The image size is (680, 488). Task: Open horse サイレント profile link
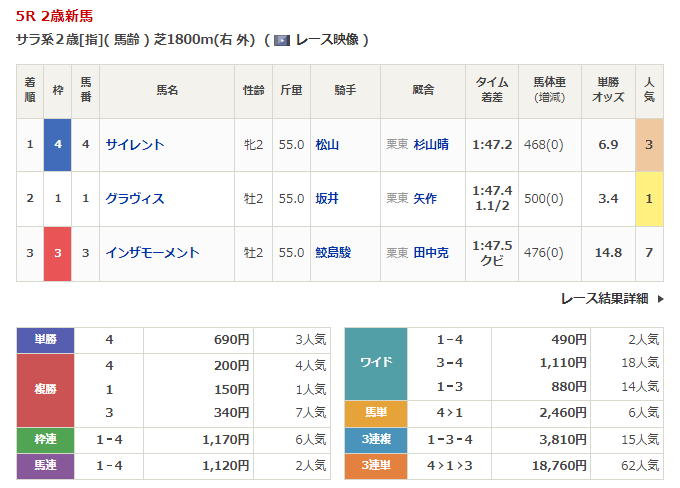coord(135,145)
